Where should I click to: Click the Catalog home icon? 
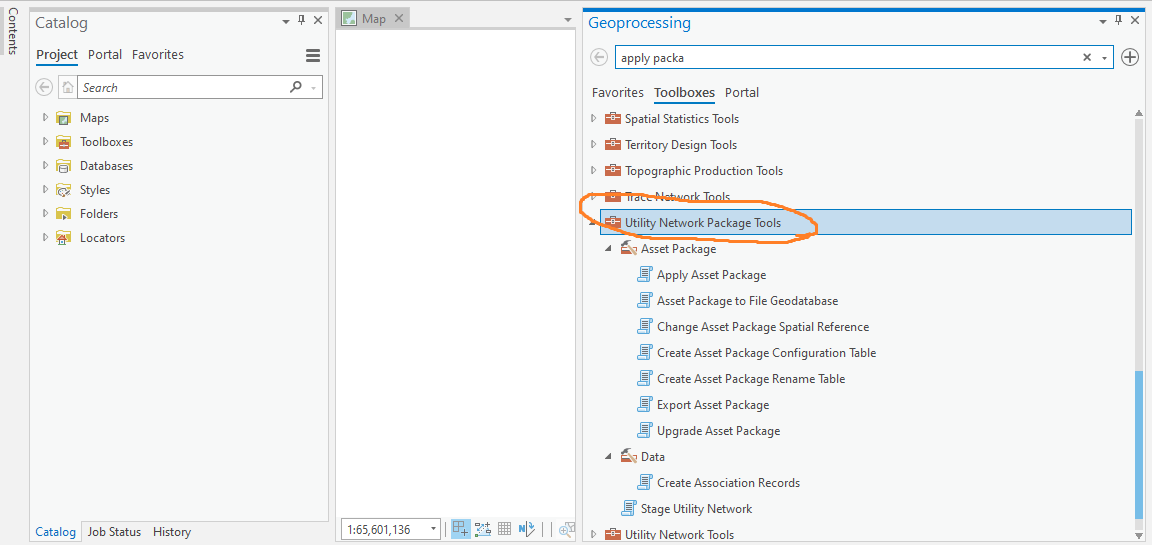(x=68, y=87)
